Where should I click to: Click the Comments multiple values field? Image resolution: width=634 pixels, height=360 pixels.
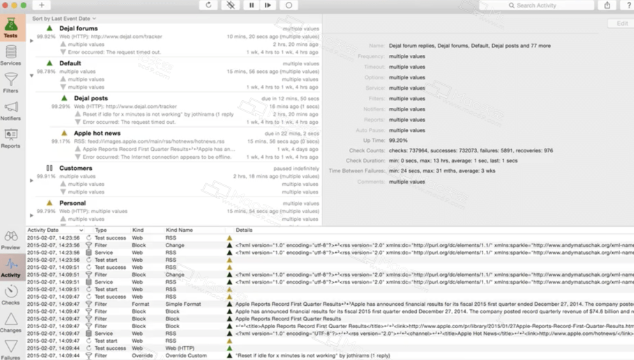pos(407,182)
